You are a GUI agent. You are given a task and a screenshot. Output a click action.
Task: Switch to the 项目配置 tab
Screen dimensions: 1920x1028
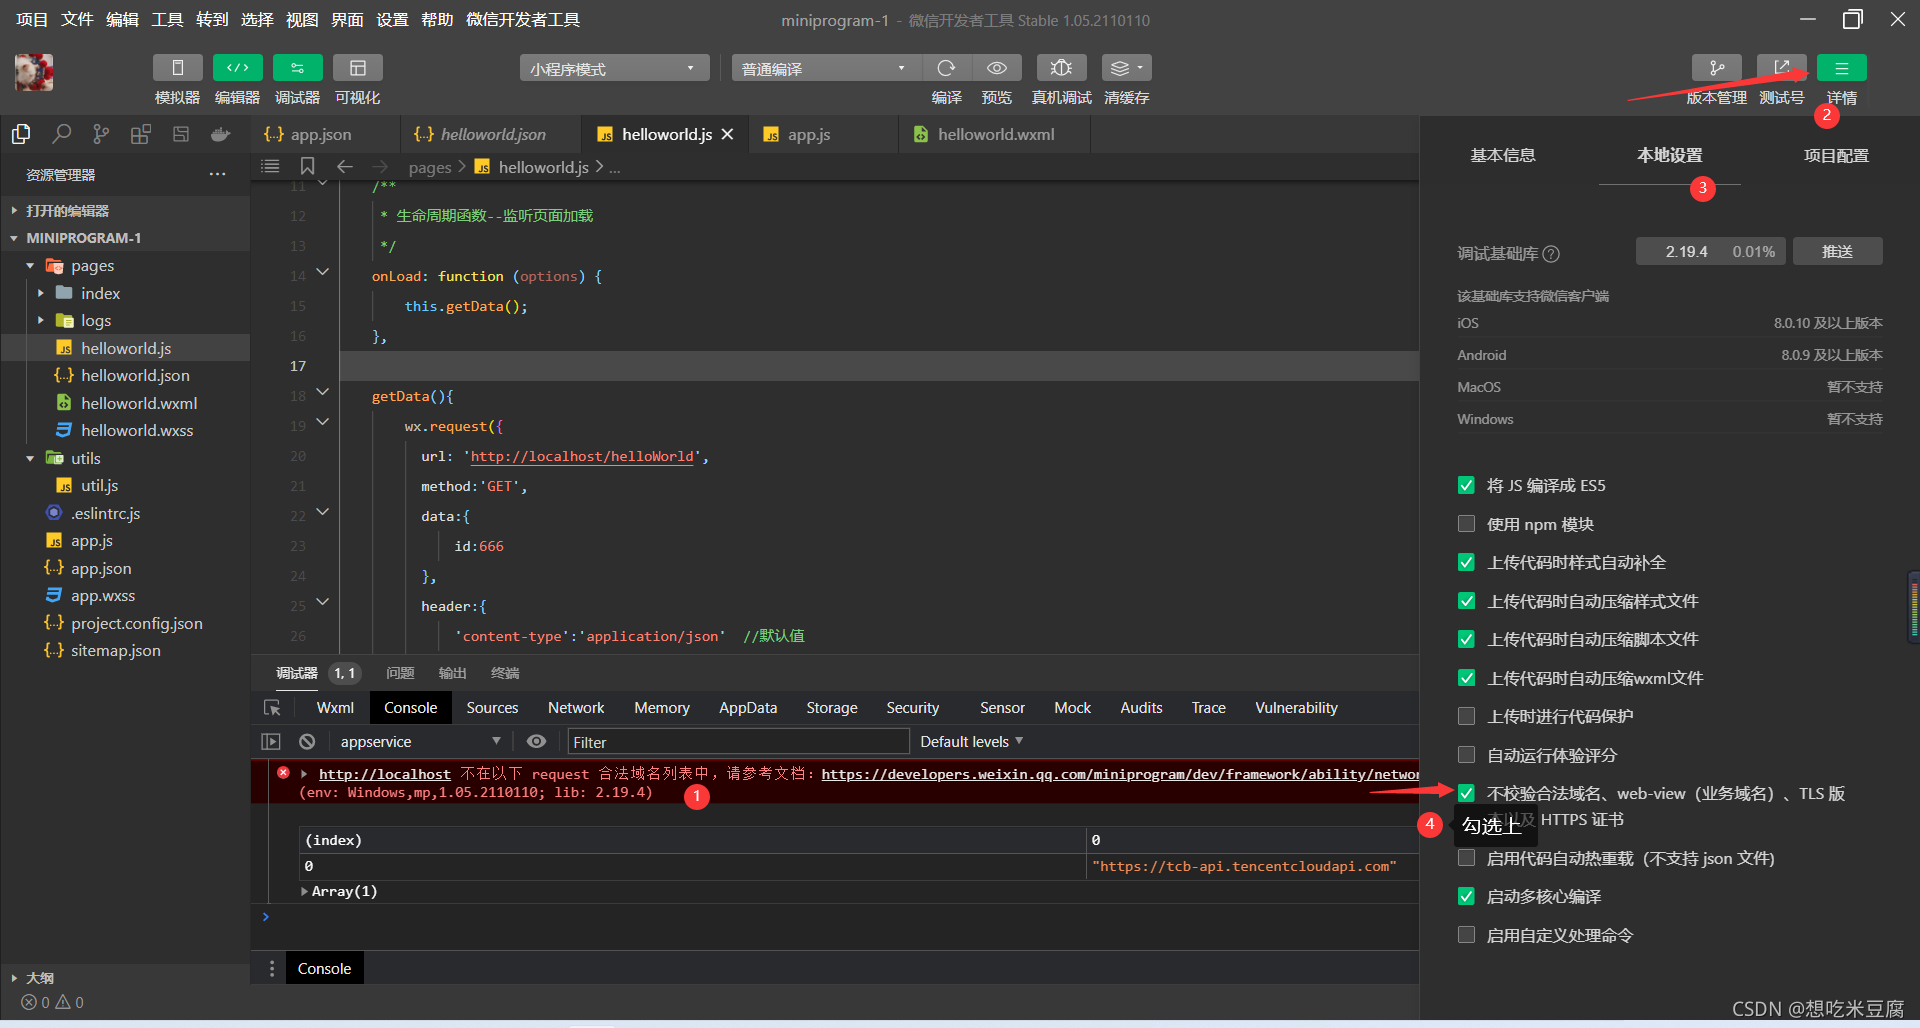point(1836,155)
